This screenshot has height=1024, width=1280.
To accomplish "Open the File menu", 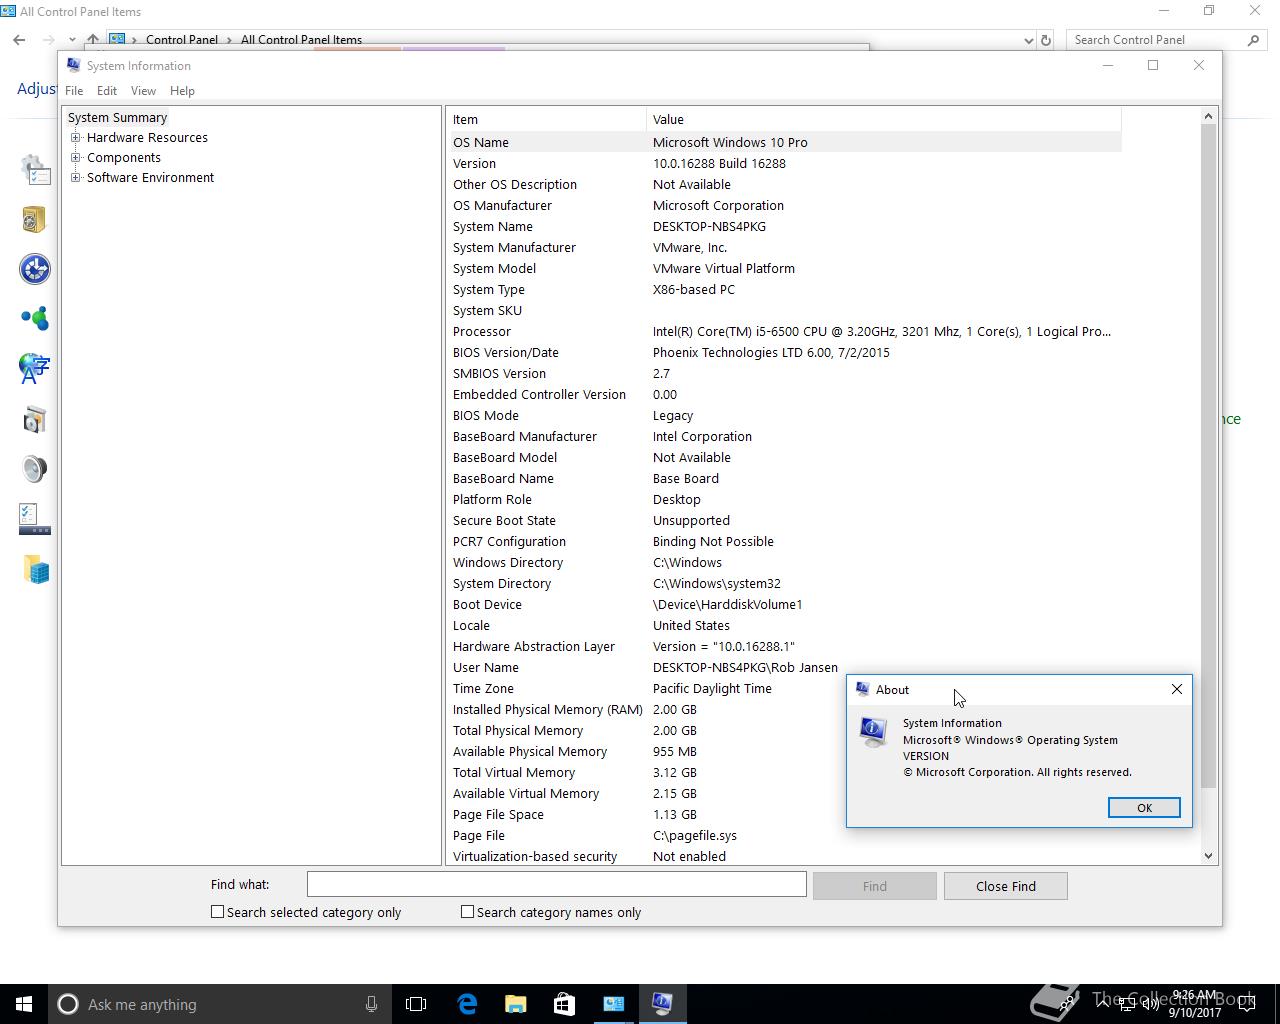I will click(74, 91).
